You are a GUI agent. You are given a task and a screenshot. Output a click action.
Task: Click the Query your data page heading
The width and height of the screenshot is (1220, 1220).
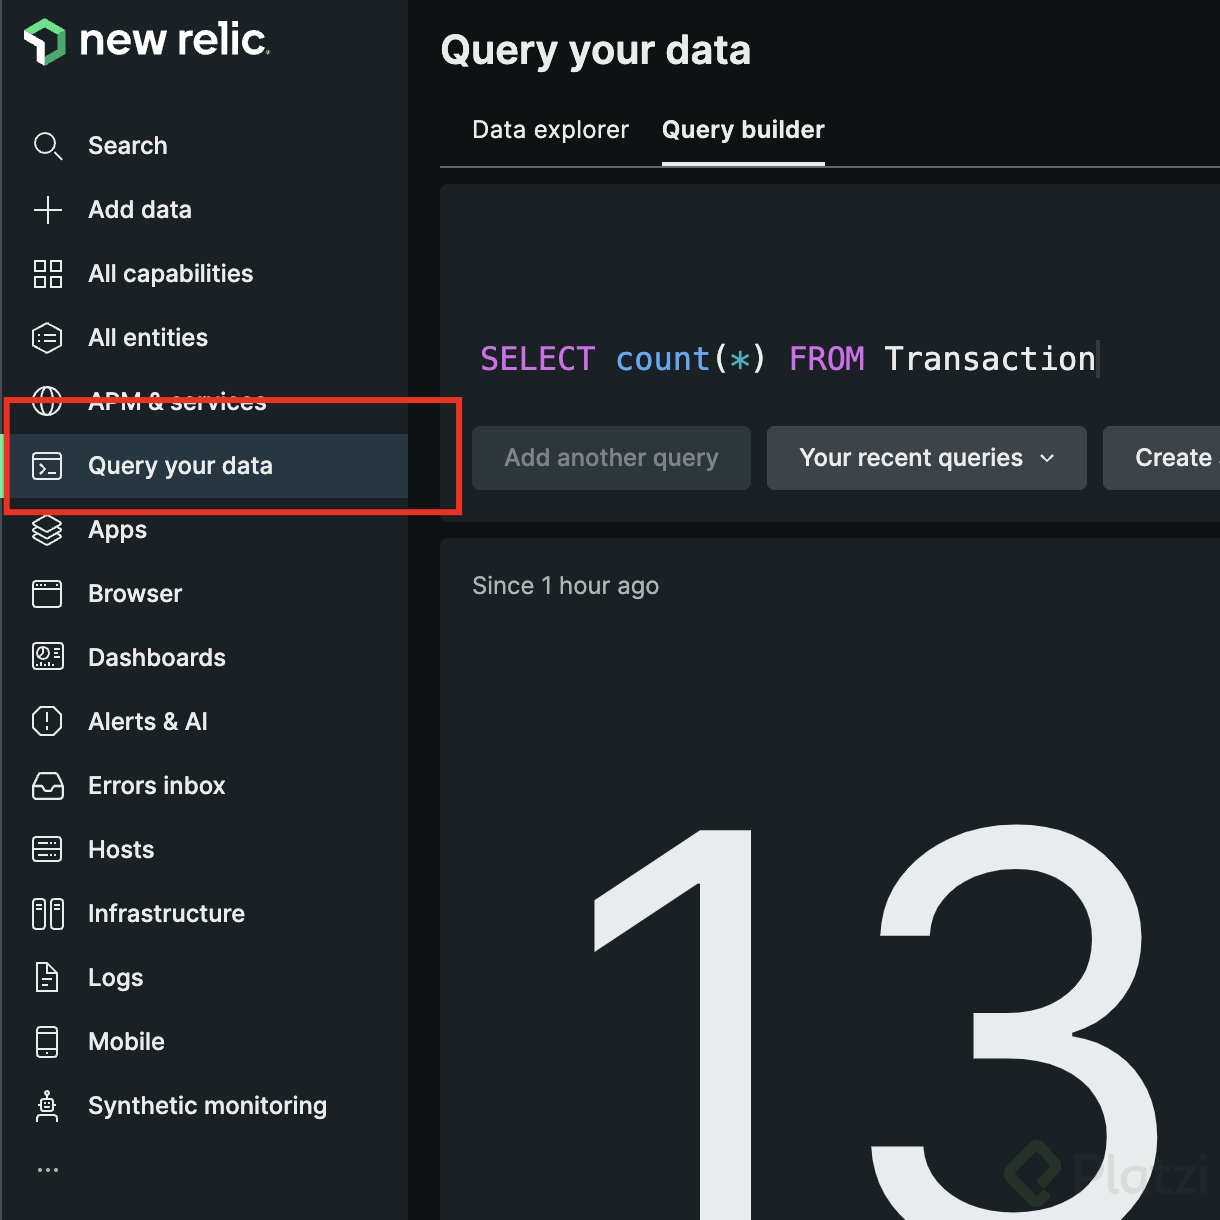pyautogui.click(x=596, y=51)
